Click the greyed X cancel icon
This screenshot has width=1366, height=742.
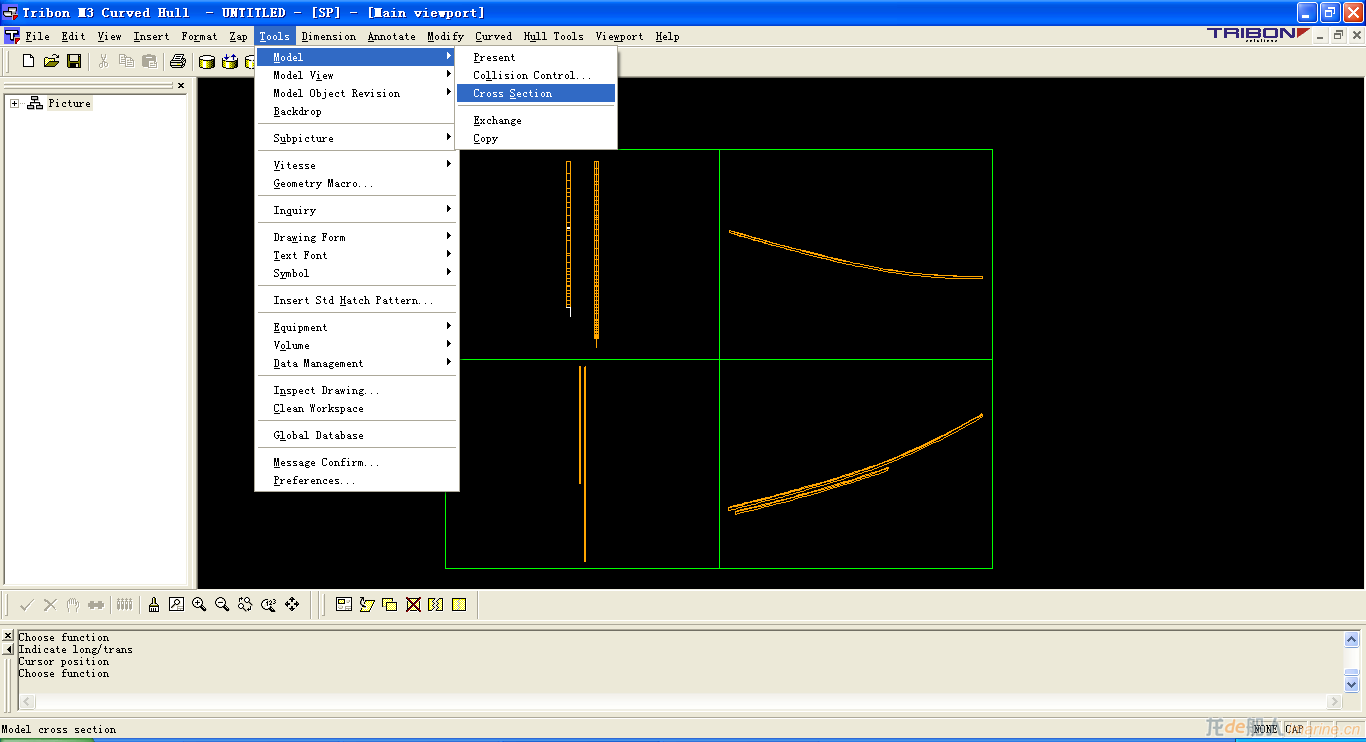(x=50, y=604)
